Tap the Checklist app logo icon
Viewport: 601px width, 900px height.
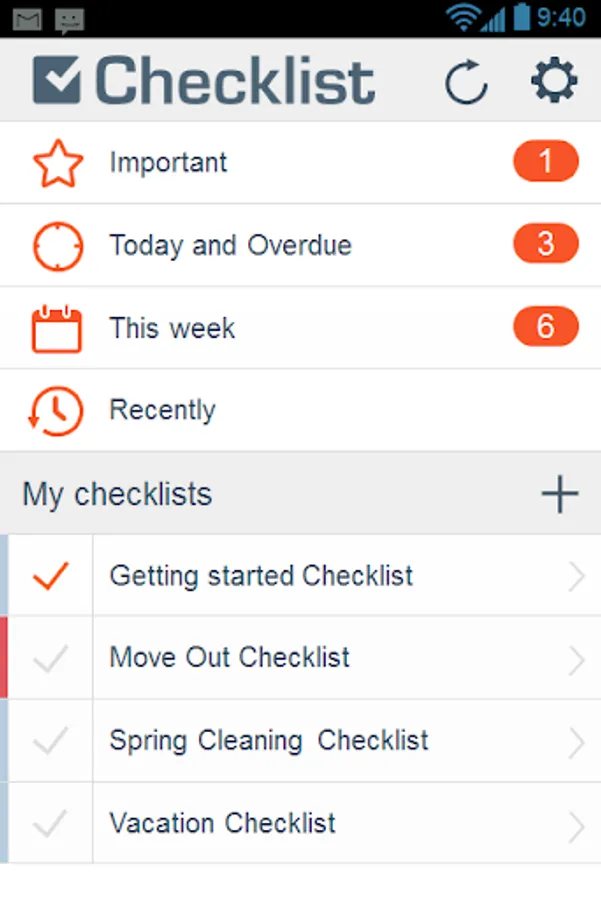click(57, 81)
